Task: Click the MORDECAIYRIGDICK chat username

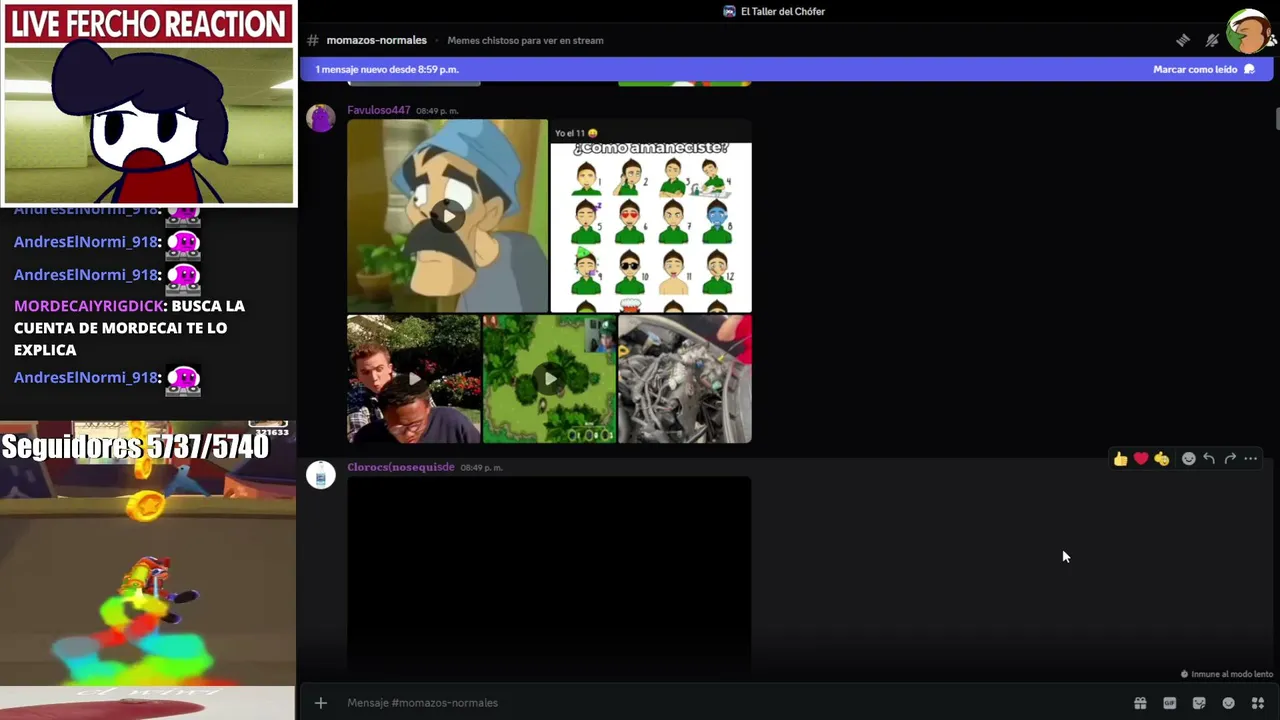Action: point(88,306)
